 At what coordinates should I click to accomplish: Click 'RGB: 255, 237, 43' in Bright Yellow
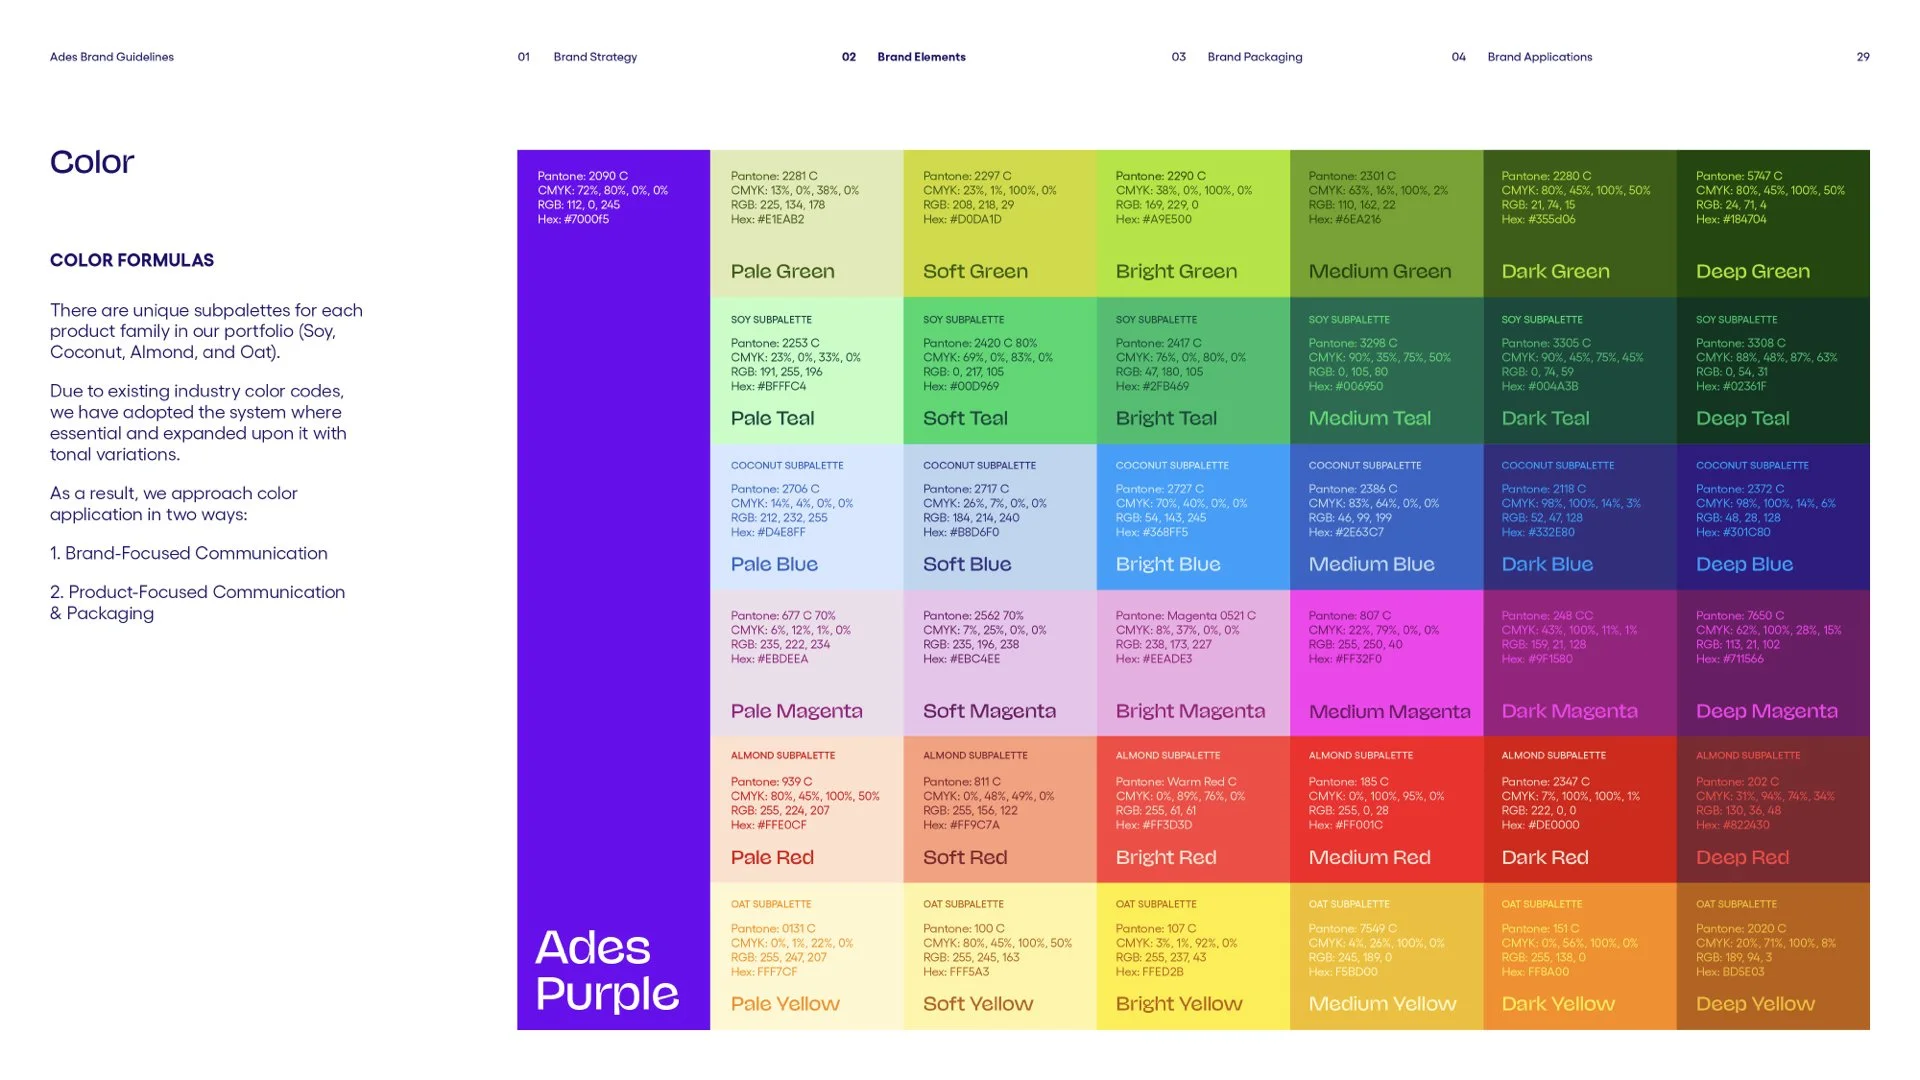coord(1161,957)
